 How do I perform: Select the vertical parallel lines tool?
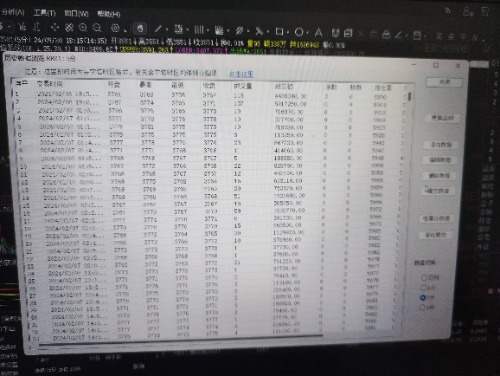[199, 30]
